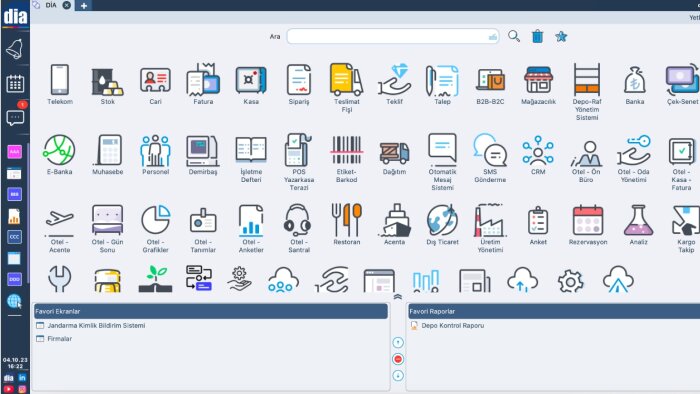
Task: Collapse the module grid with double chevron
Action: pos(398,297)
